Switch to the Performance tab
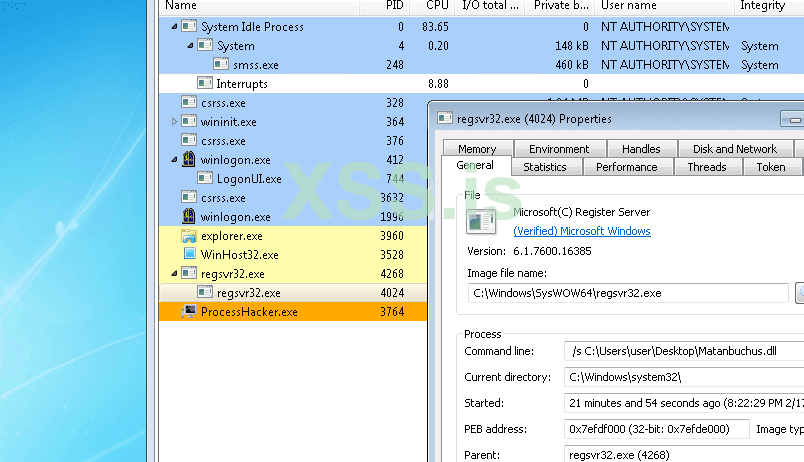Screen dimensions: 804x462 (627, 167)
